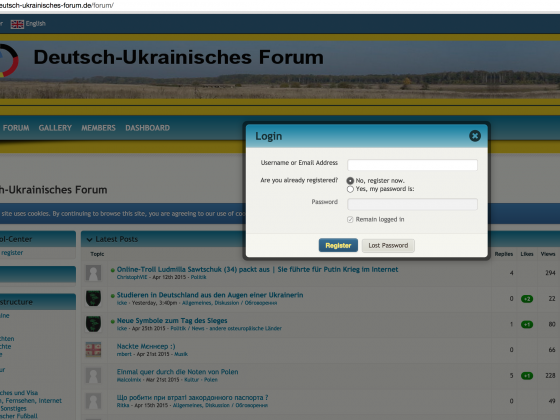Open the MEMBERS menu item
The height and width of the screenshot is (420, 560).
[98, 128]
